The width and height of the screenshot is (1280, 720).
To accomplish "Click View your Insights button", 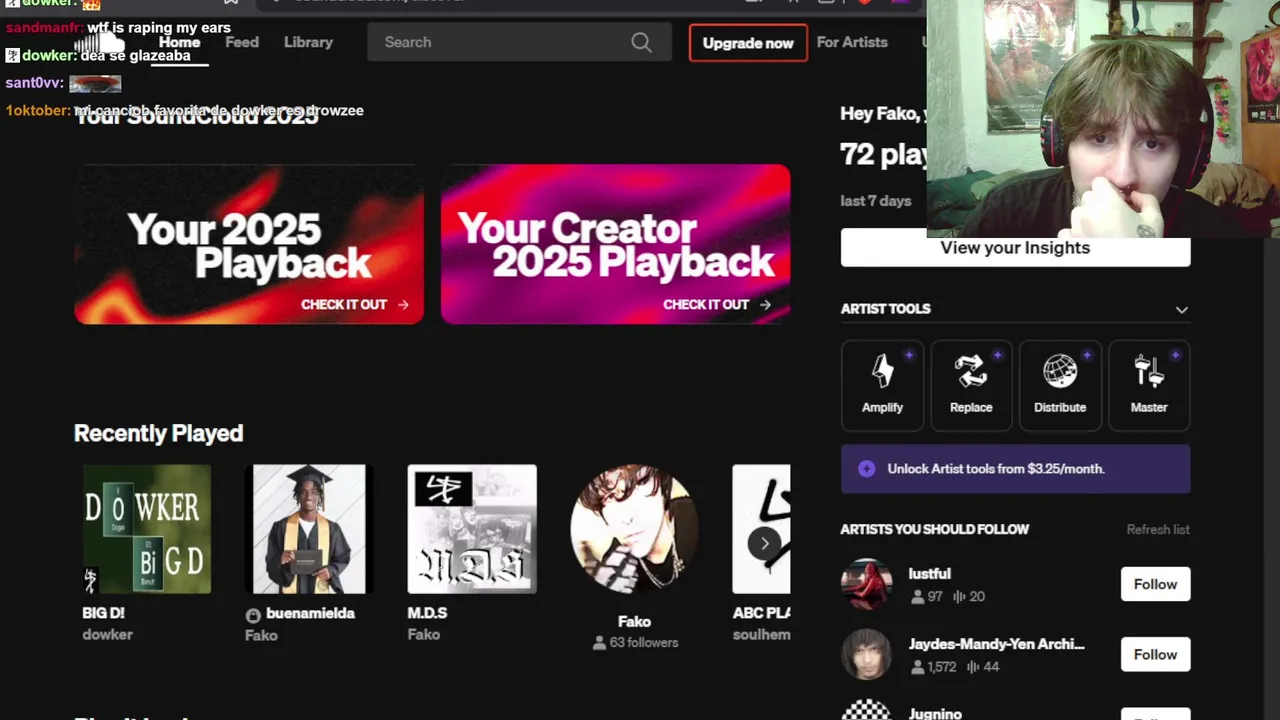I will tap(1015, 248).
